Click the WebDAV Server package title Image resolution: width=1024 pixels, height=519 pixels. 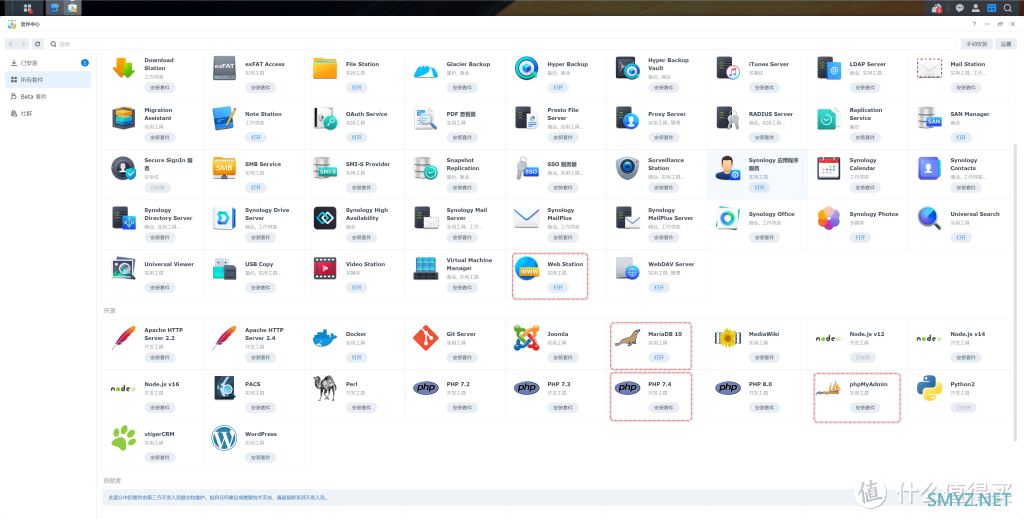tap(671, 264)
